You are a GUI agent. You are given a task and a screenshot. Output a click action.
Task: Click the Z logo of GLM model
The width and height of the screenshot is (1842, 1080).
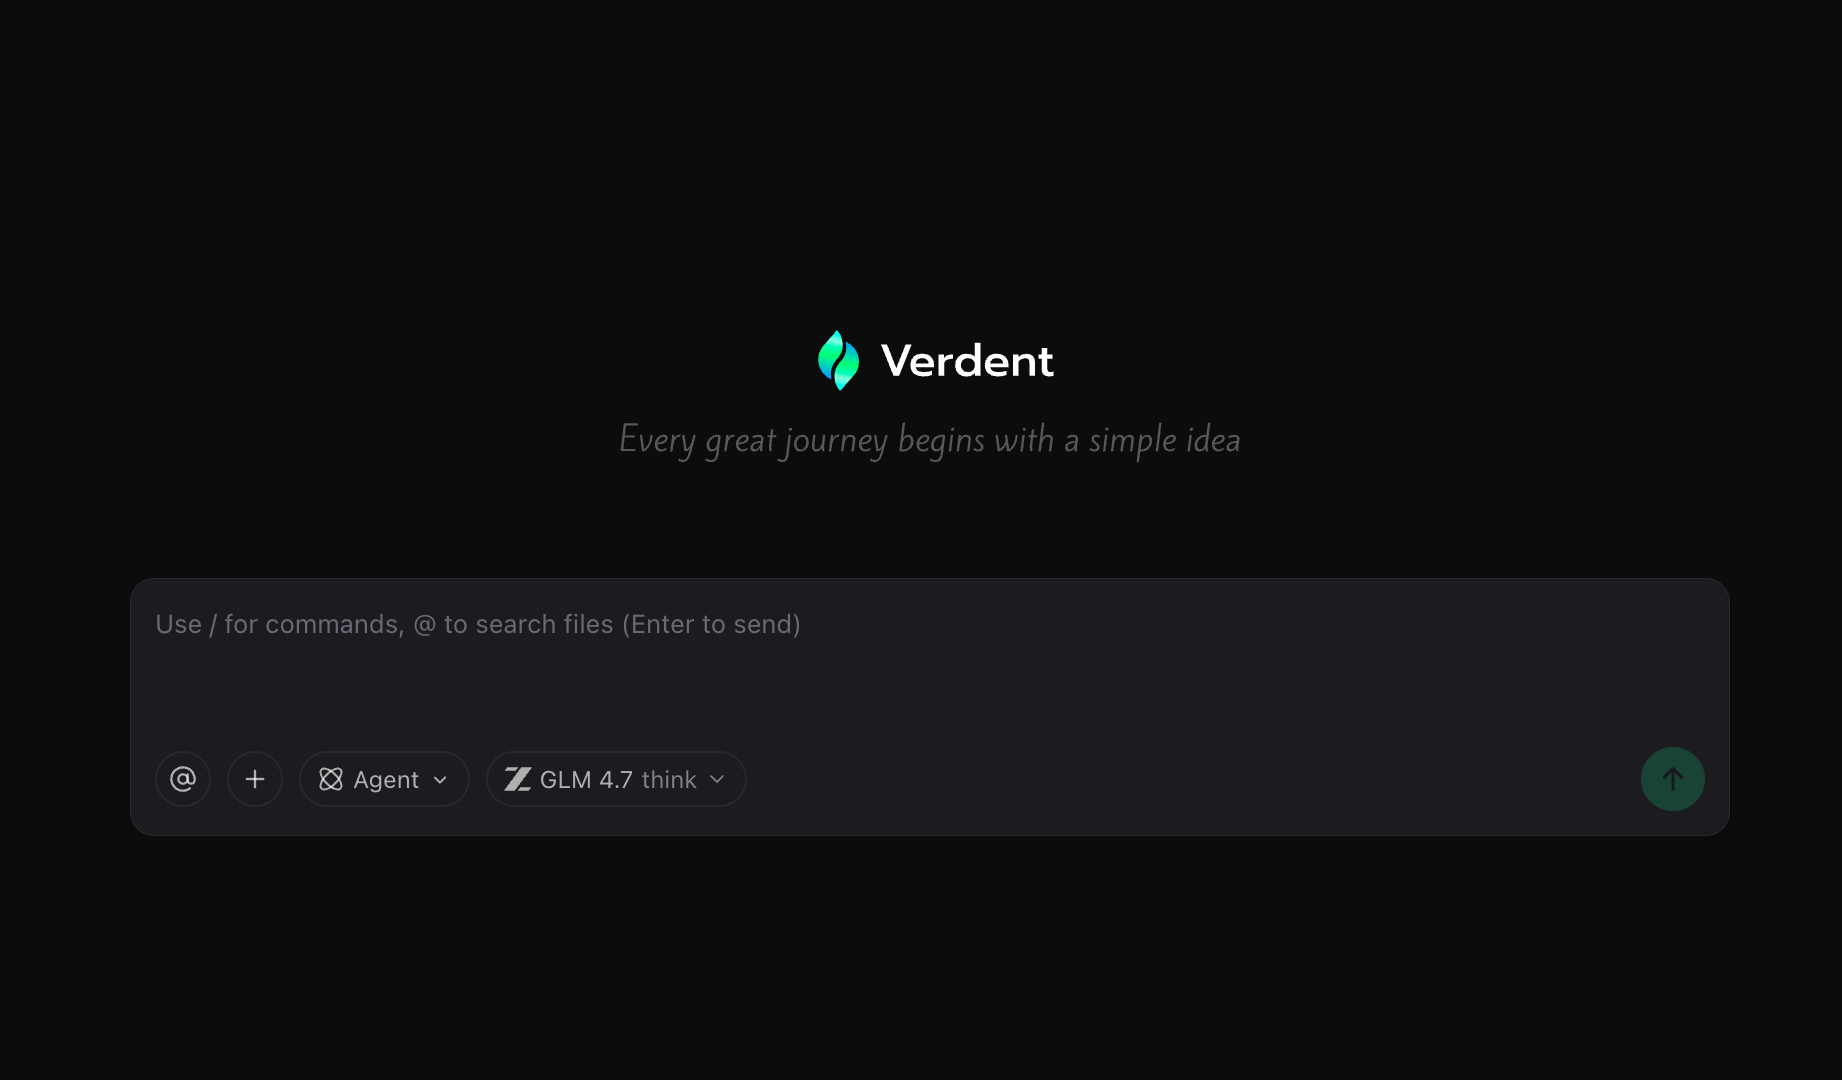point(517,779)
